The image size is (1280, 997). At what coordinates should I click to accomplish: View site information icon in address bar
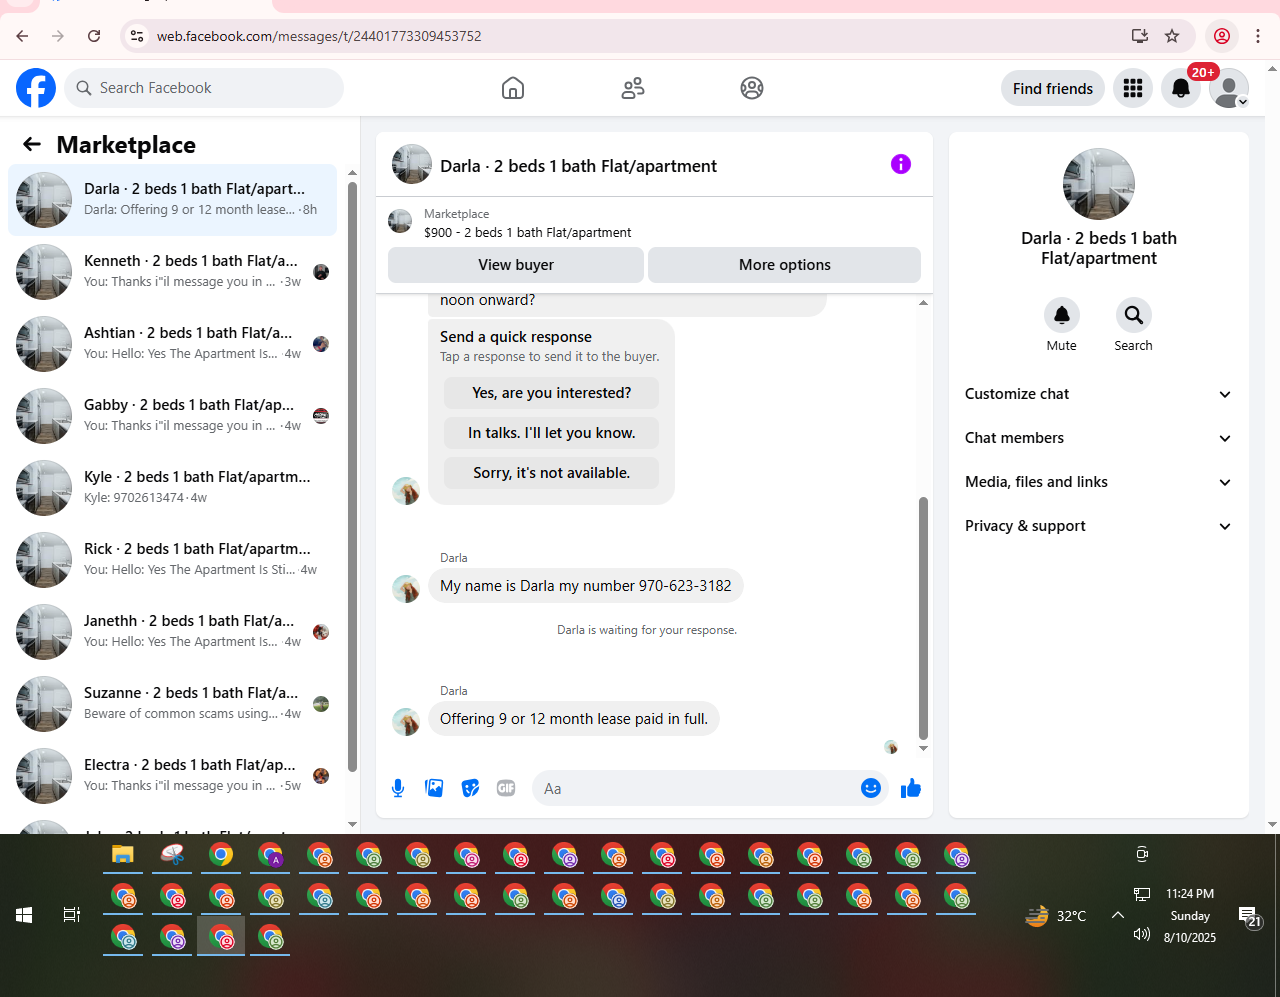pos(137,36)
